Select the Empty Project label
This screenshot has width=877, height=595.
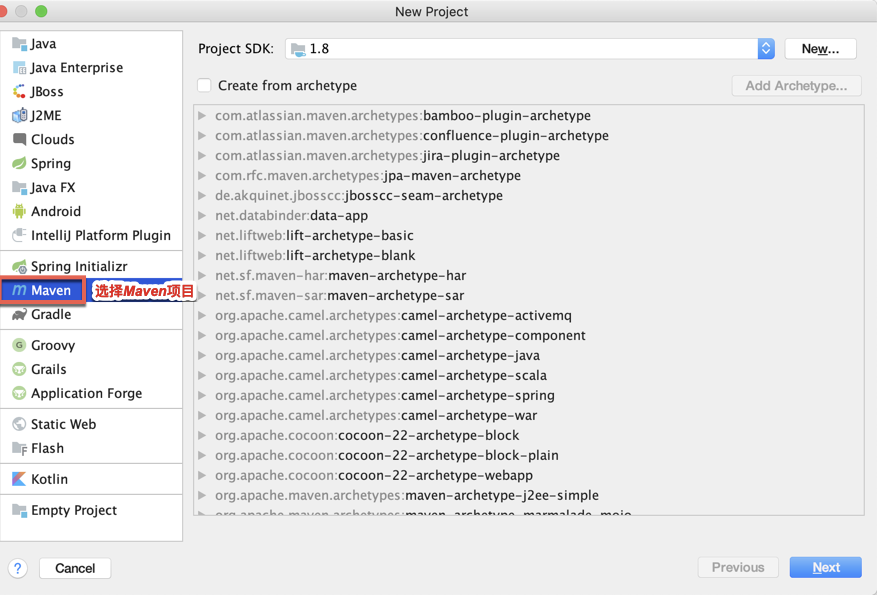74,510
